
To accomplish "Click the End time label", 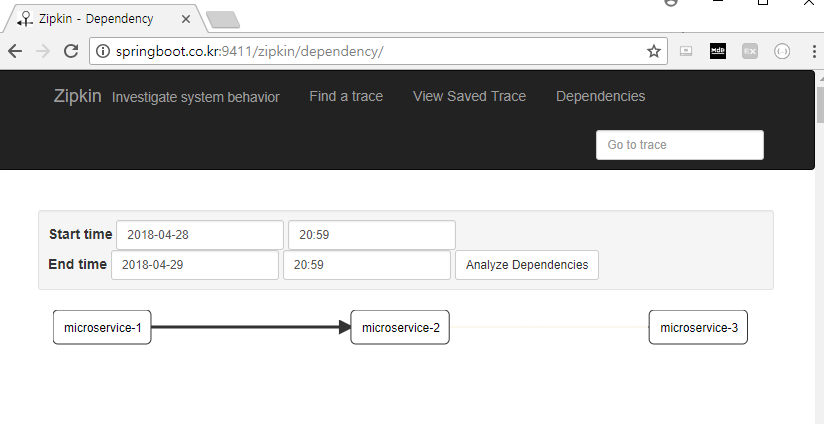I will 77,264.
